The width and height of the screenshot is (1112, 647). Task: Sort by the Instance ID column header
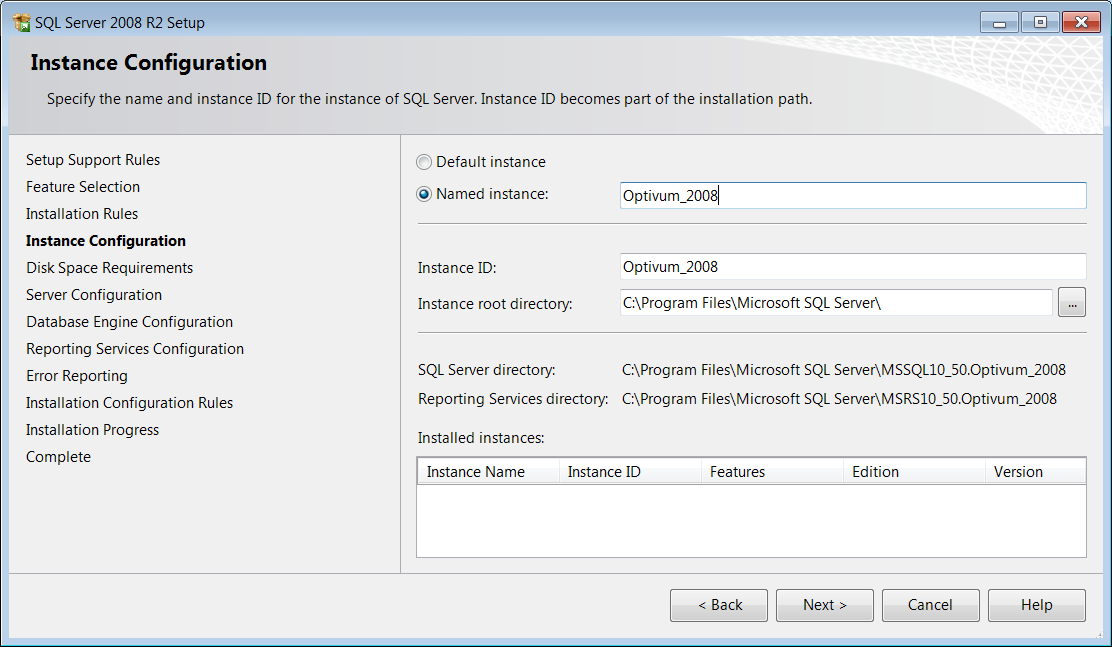coord(630,472)
